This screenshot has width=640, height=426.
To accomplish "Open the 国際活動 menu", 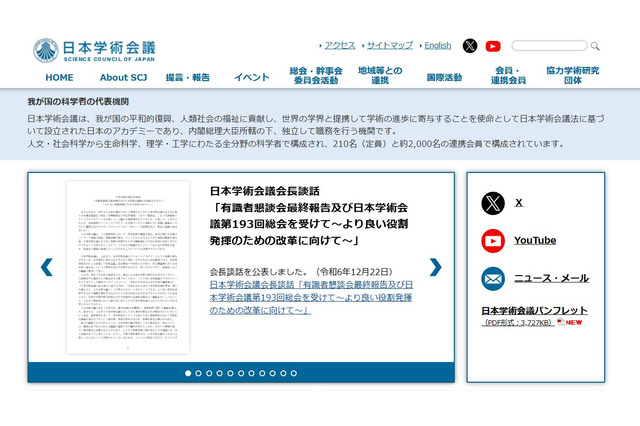I will [x=444, y=78].
